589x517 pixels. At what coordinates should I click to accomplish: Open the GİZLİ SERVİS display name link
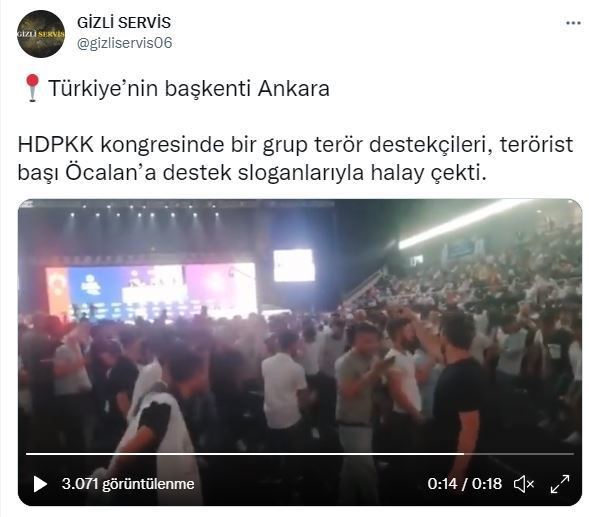(124, 23)
